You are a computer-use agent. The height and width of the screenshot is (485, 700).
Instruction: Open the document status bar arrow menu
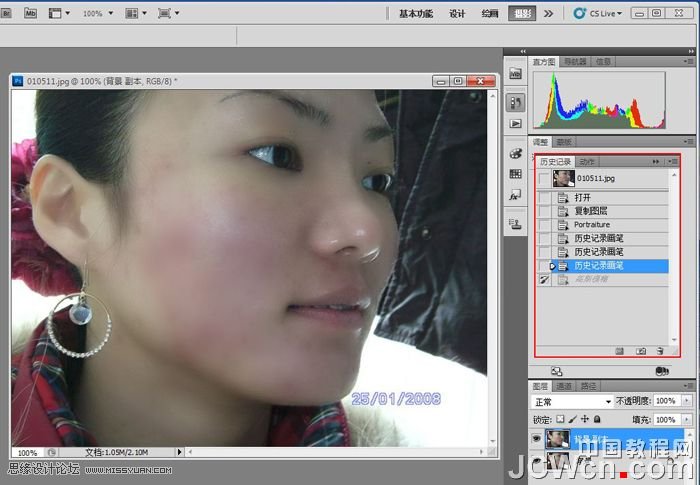(179, 452)
